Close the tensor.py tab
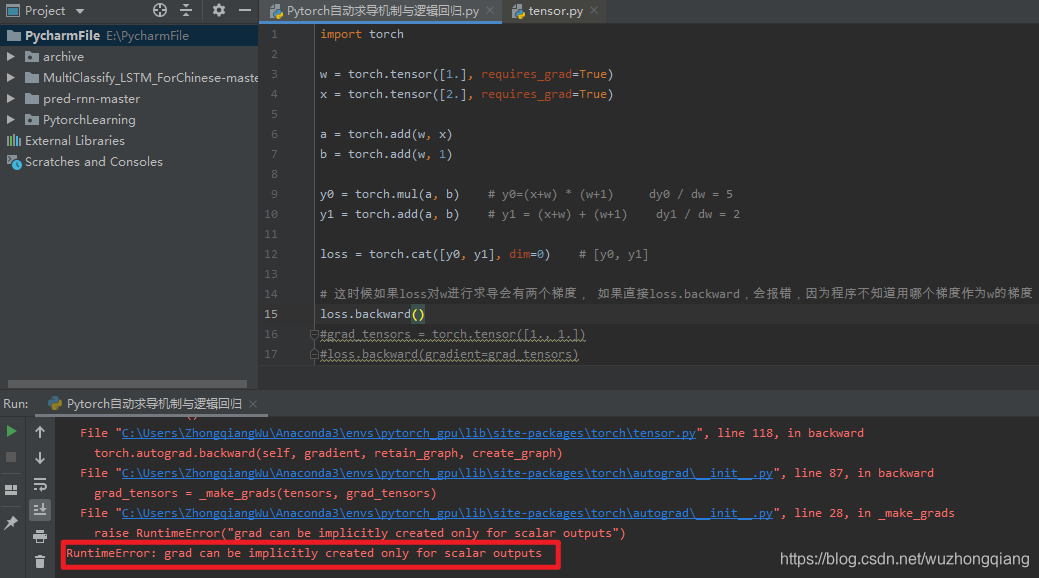The image size is (1039, 578). click(594, 10)
